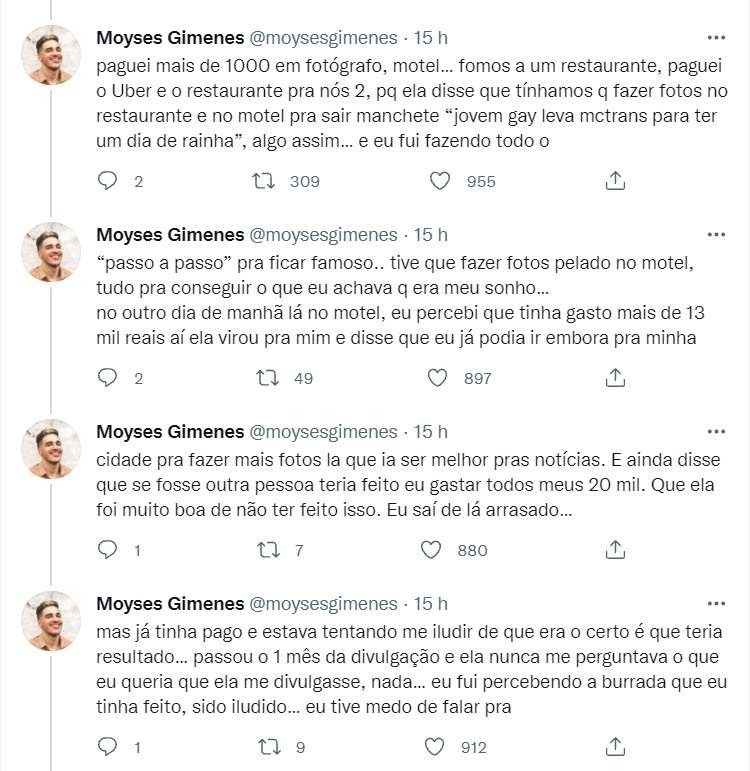Open the 15 h timestamp on third tweet
Screen dimensions: 750x771
click(x=431, y=432)
